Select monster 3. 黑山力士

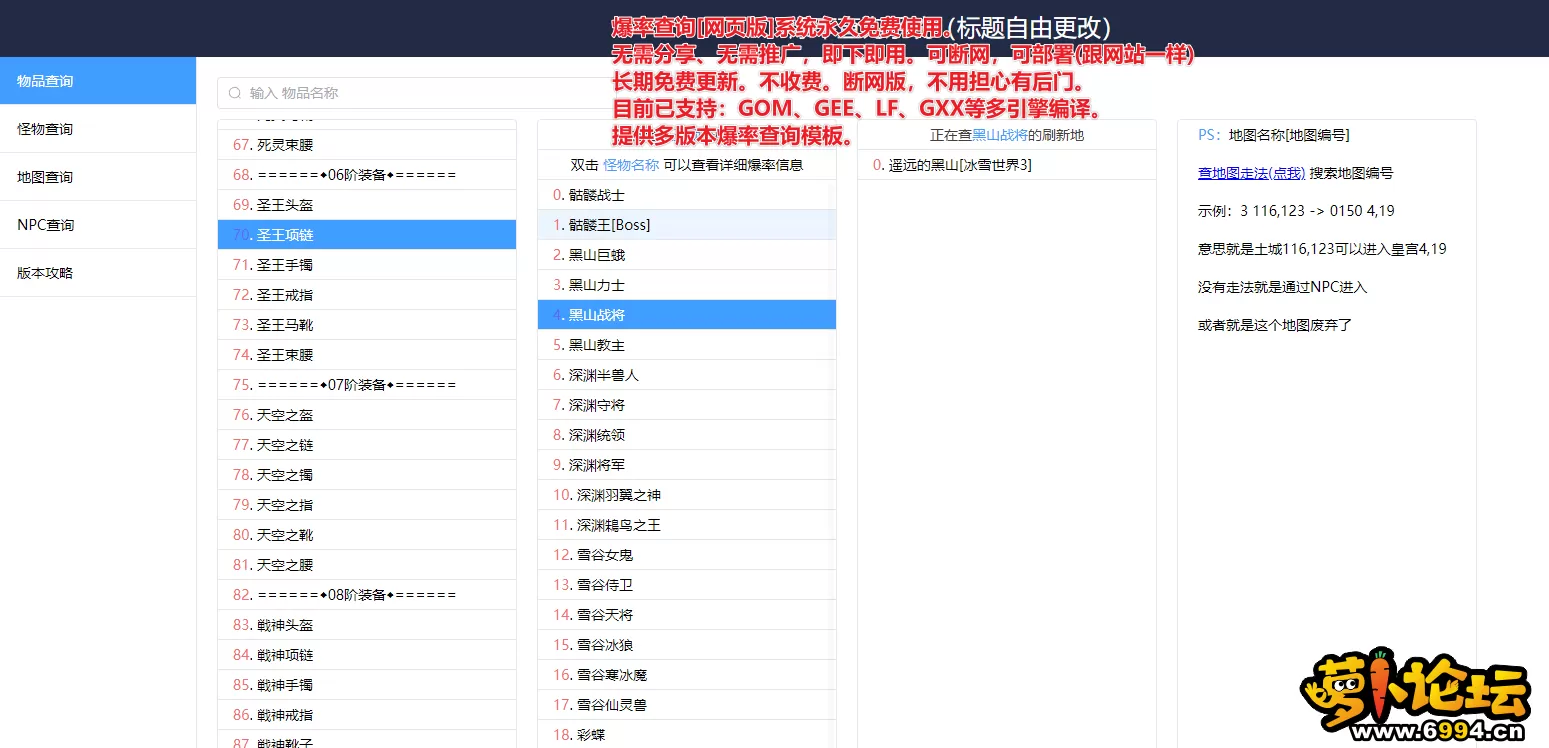tap(687, 285)
